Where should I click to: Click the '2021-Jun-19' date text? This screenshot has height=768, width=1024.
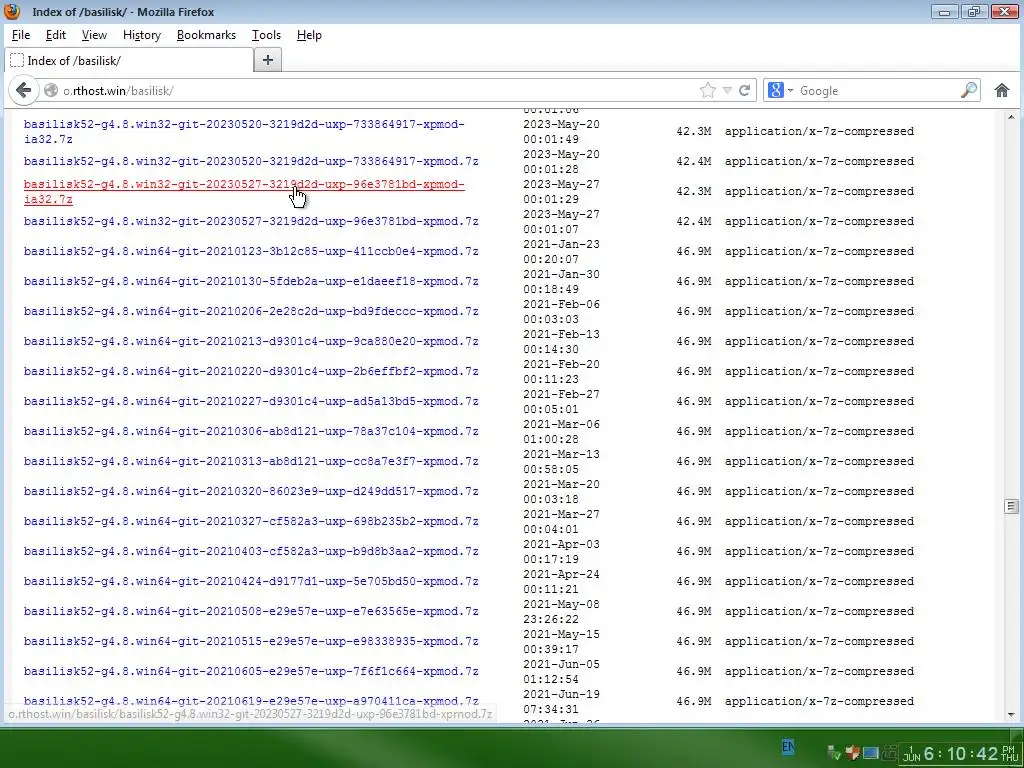(561, 695)
